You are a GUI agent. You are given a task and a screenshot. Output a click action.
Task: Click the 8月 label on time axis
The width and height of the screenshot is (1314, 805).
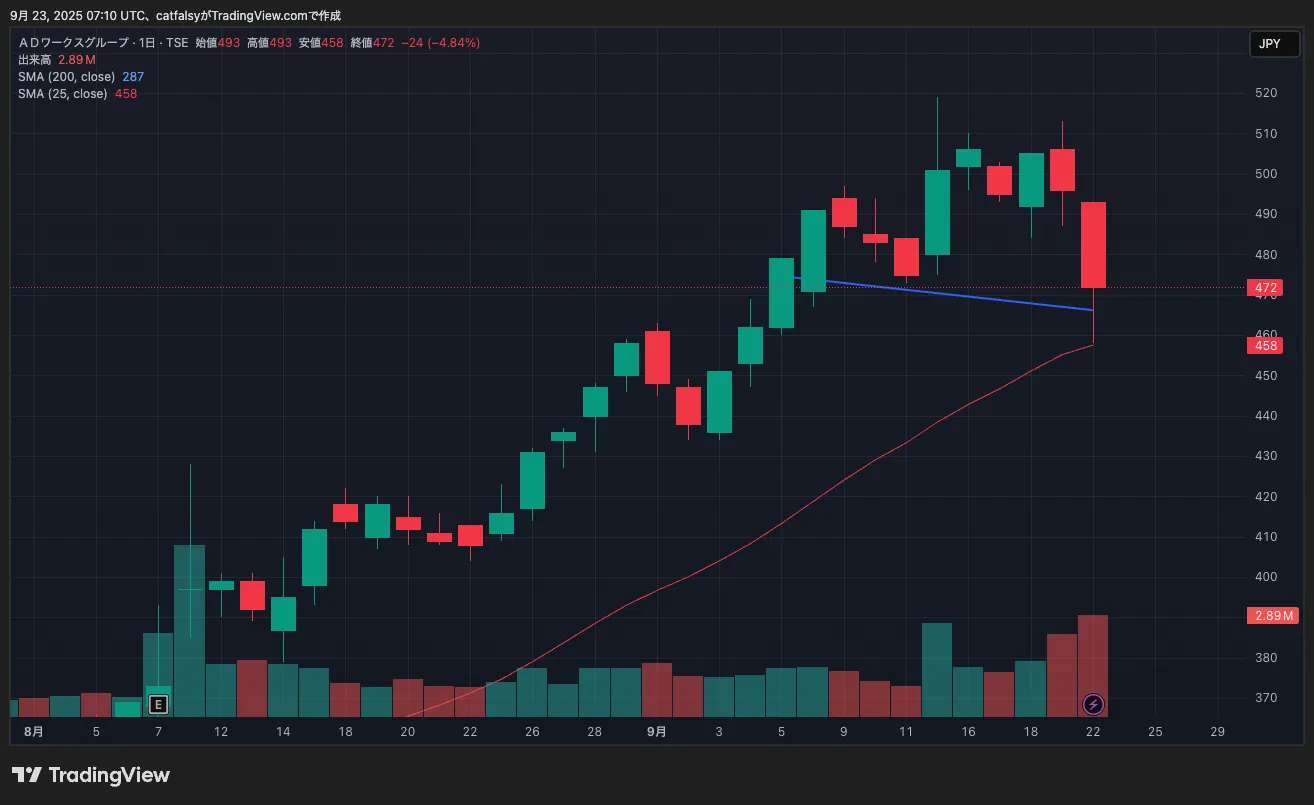click(x=33, y=732)
